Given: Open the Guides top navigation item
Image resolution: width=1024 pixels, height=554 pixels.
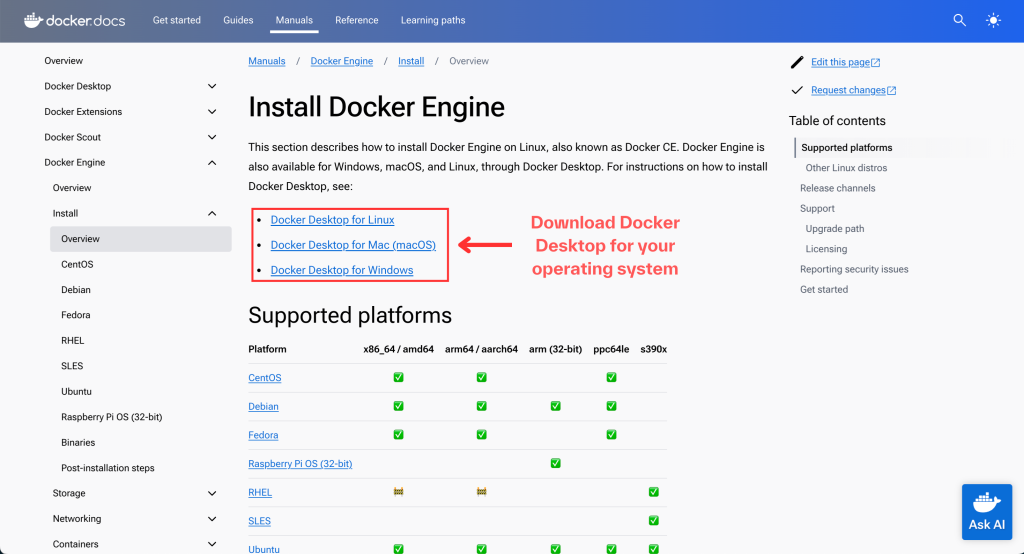Looking at the screenshot, I should point(238,20).
